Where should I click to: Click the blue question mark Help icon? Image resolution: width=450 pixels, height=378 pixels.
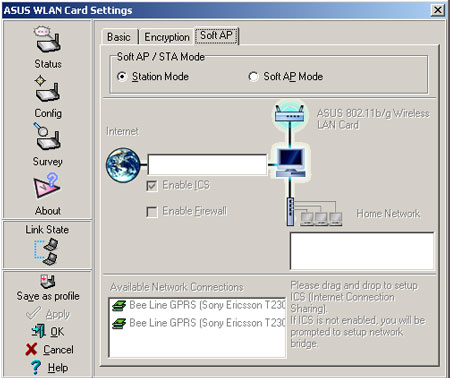point(36,367)
